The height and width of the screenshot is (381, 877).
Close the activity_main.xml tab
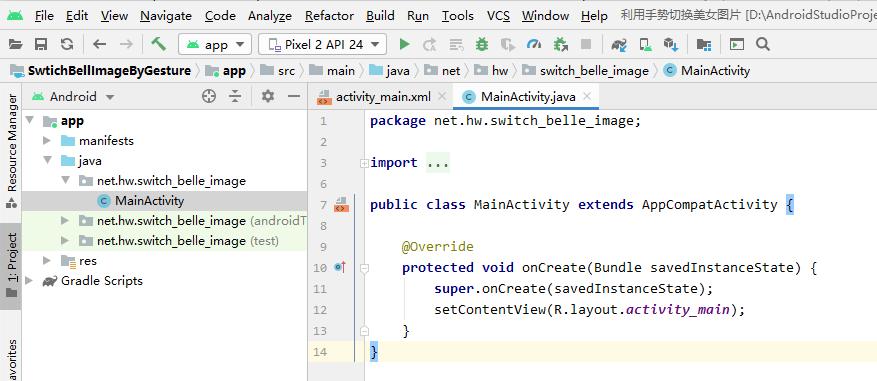441,96
